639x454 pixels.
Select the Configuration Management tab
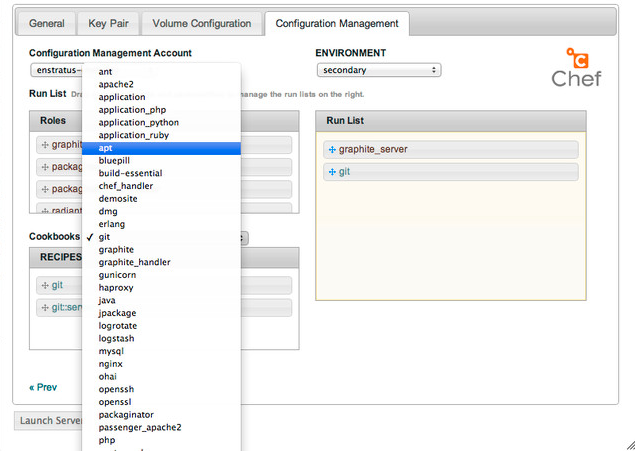(x=336, y=23)
